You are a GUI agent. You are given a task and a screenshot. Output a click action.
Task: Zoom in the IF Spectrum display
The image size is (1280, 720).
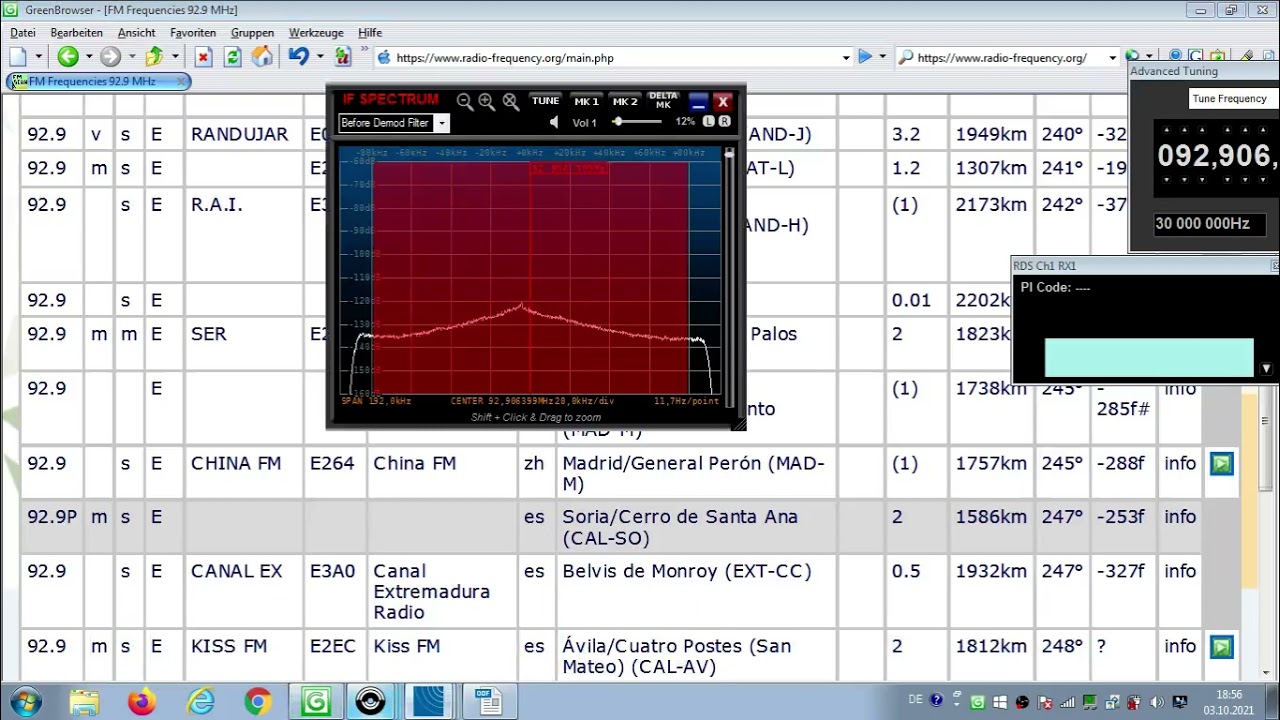[487, 101]
